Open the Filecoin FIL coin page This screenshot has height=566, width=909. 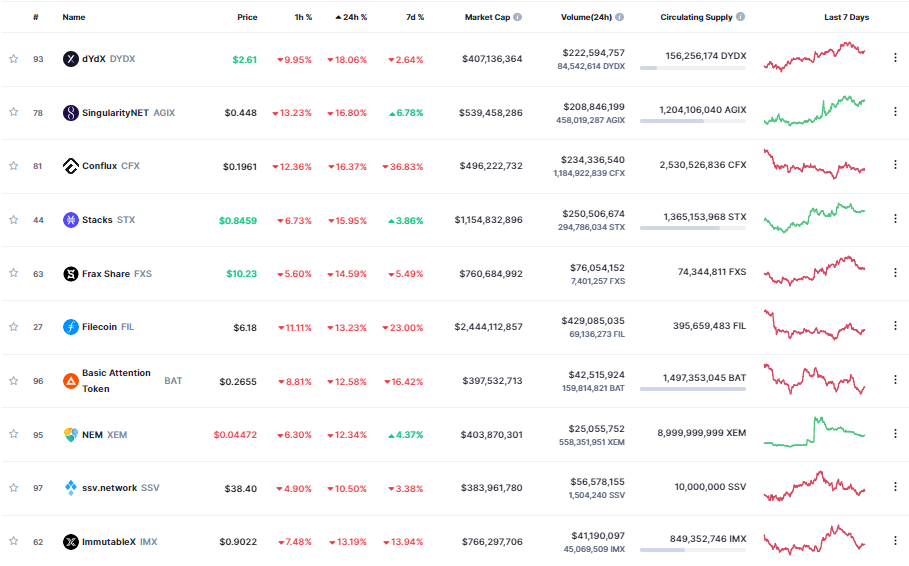[108, 327]
